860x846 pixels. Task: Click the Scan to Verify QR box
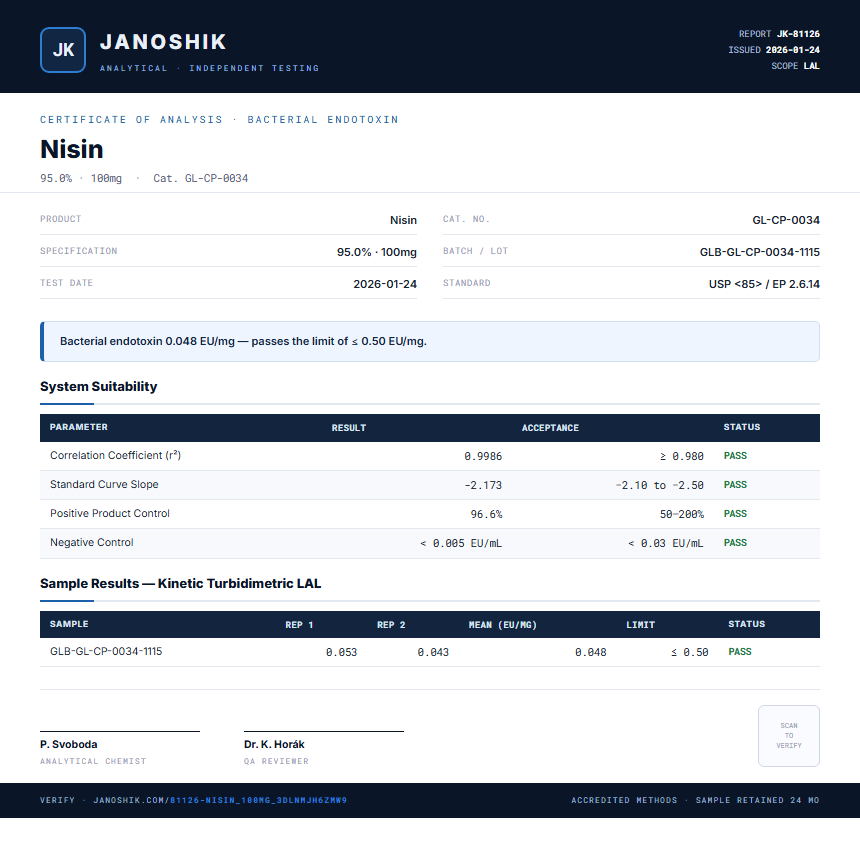click(x=789, y=736)
